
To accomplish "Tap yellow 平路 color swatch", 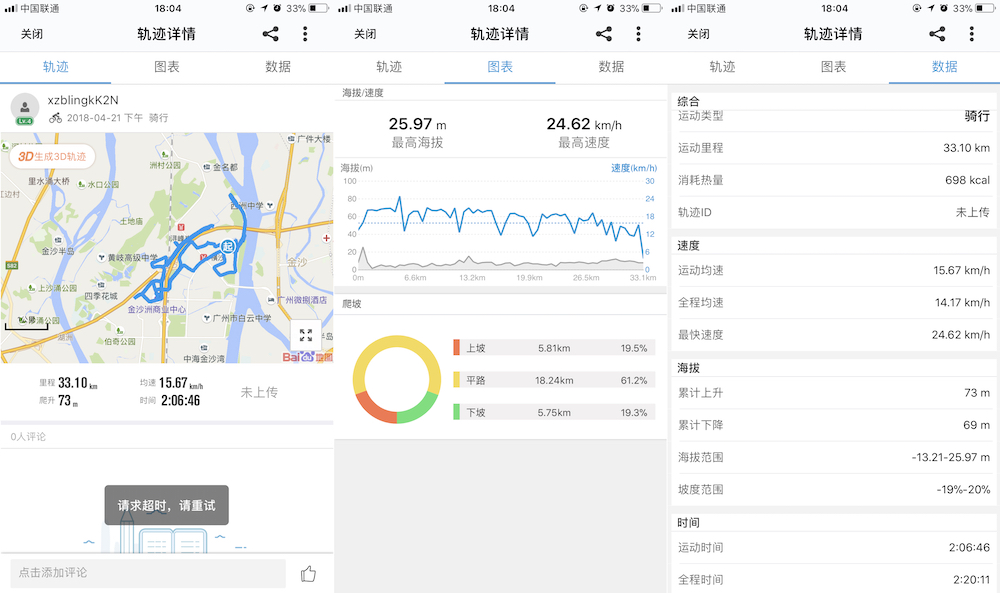I will (x=457, y=380).
